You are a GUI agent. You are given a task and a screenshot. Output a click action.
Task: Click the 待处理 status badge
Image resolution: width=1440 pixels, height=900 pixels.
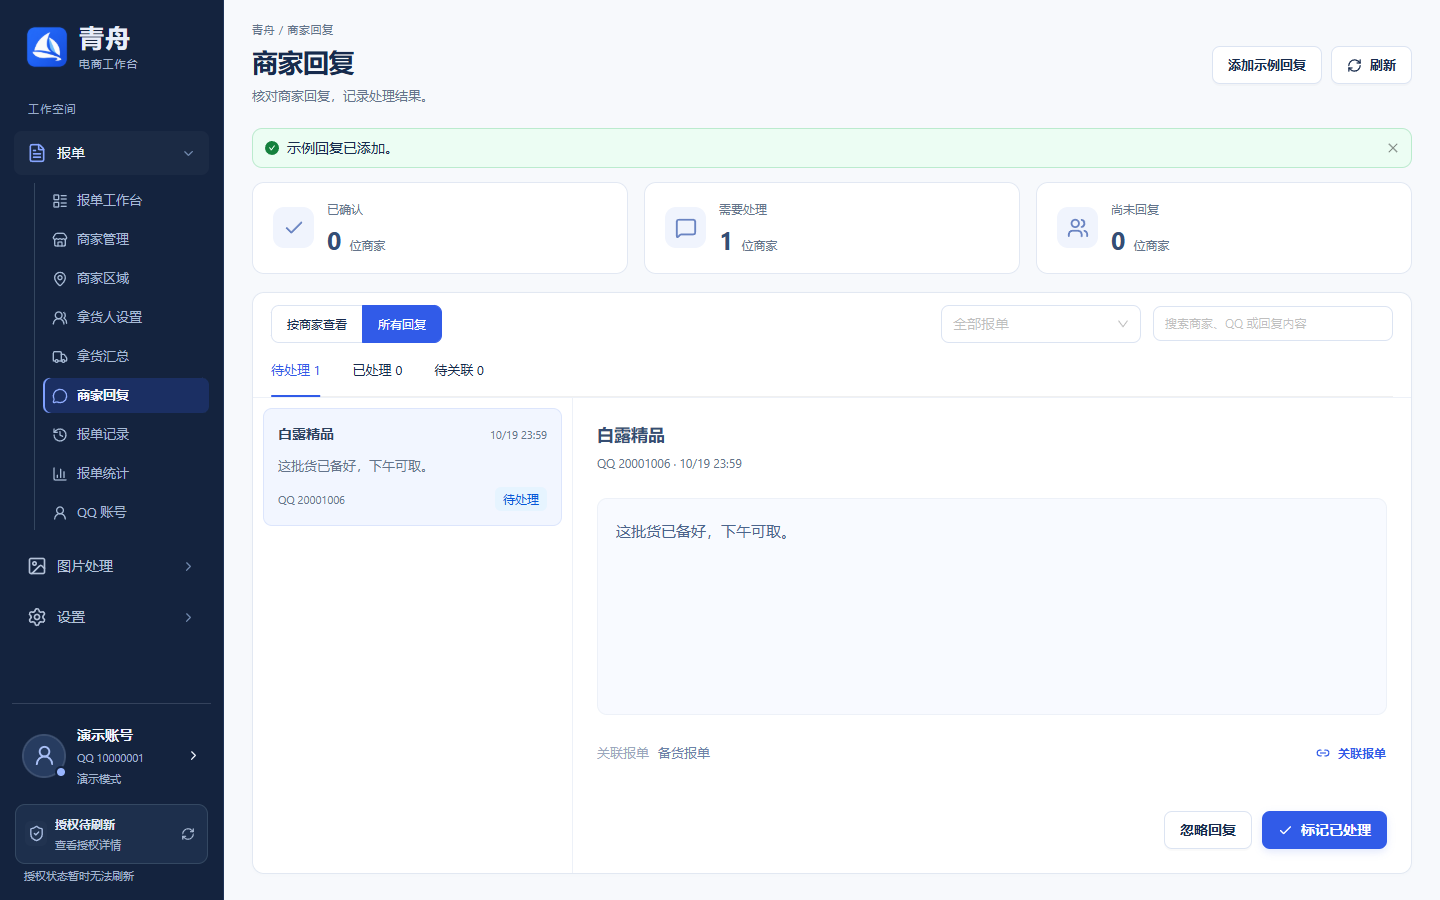click(x=521, y=500)
